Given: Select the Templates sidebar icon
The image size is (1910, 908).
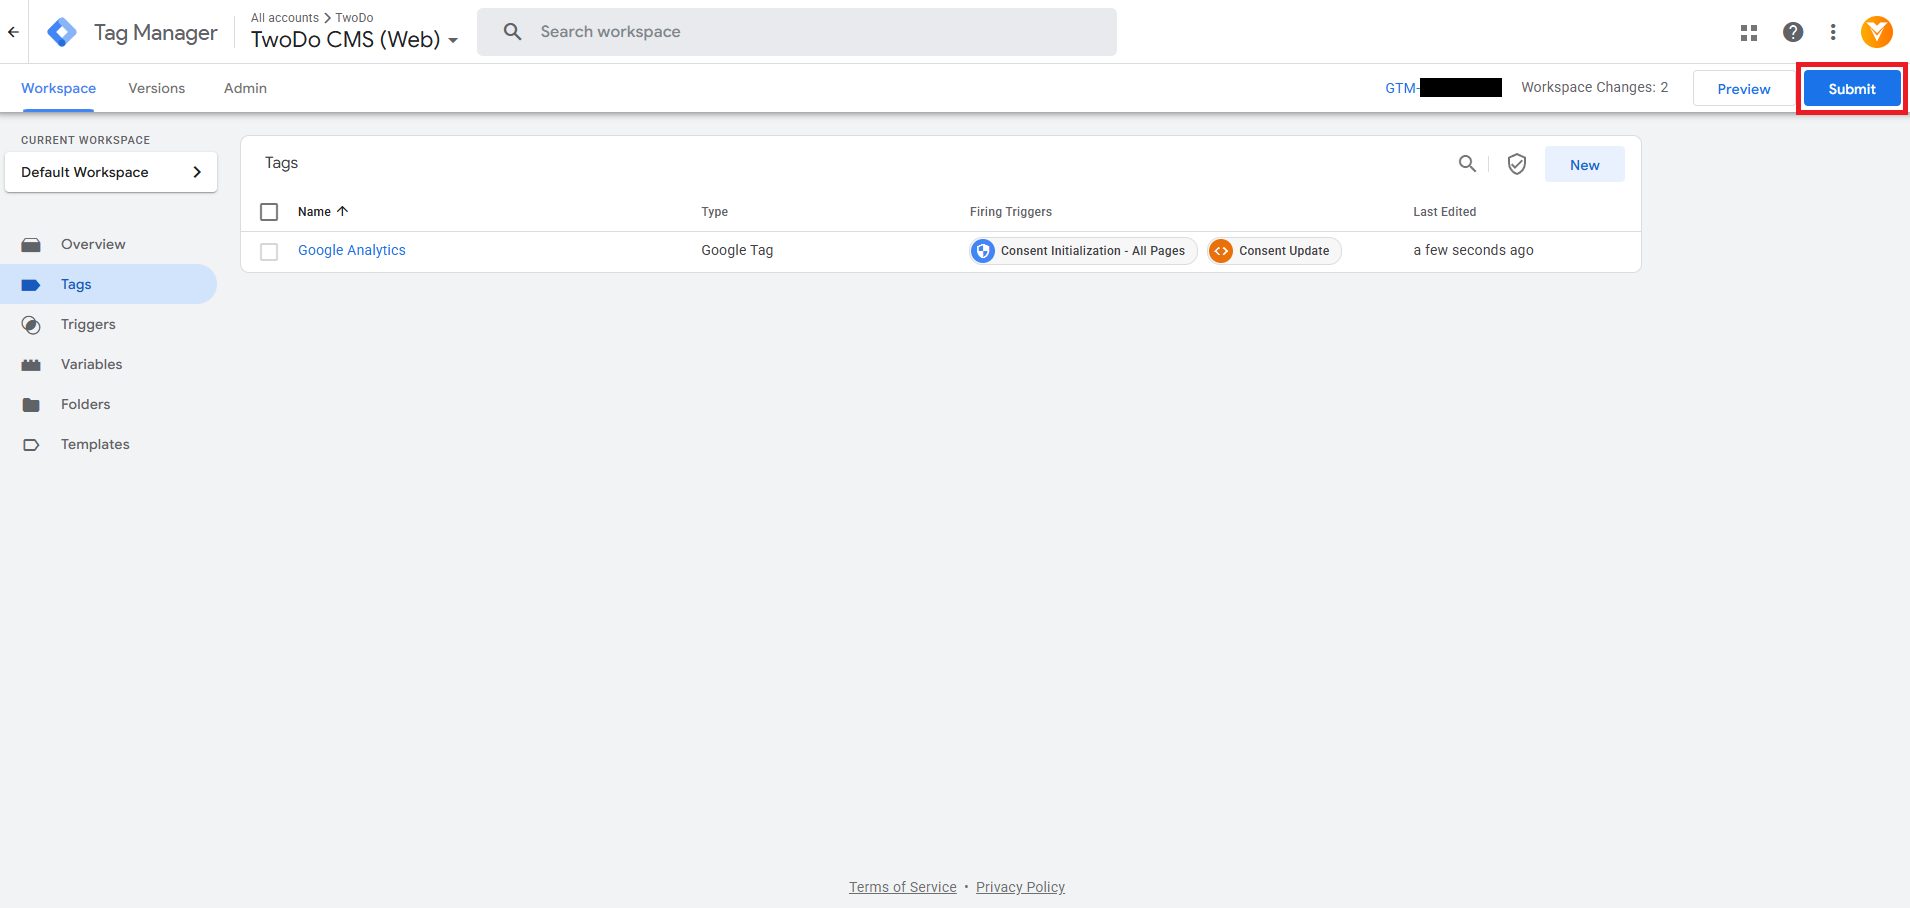Looking at the screenshot, I should pyautogui.click(x=31, y=444).
